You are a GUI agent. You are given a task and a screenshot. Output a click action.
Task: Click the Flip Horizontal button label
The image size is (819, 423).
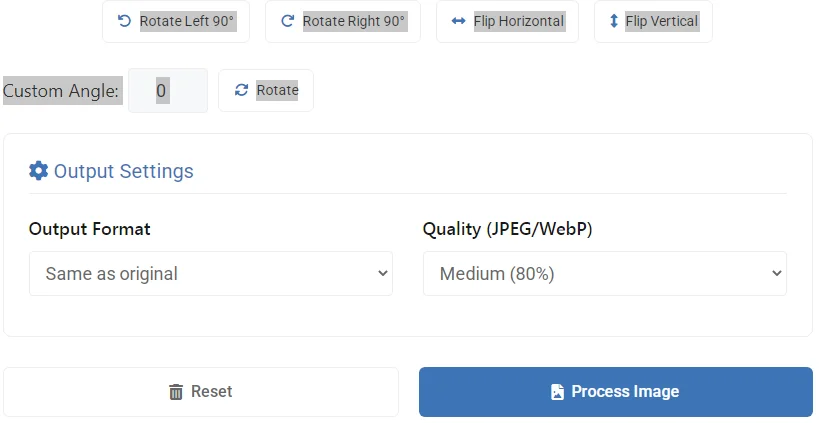click(x=519, y=21)
